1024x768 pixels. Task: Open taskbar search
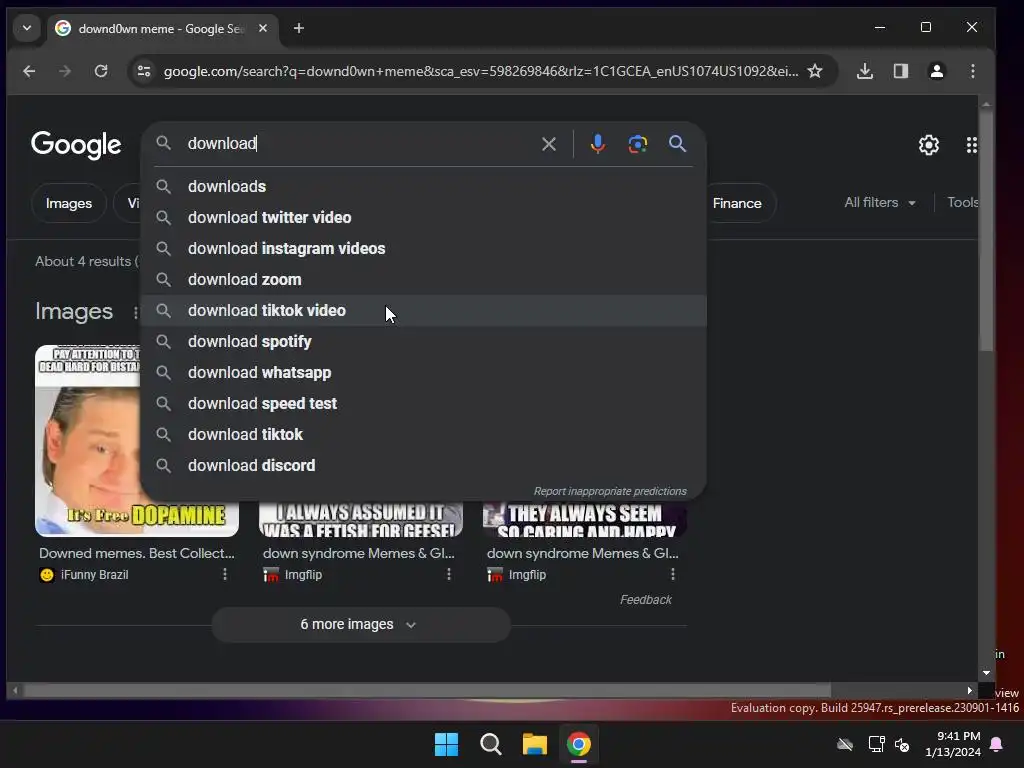490,744
